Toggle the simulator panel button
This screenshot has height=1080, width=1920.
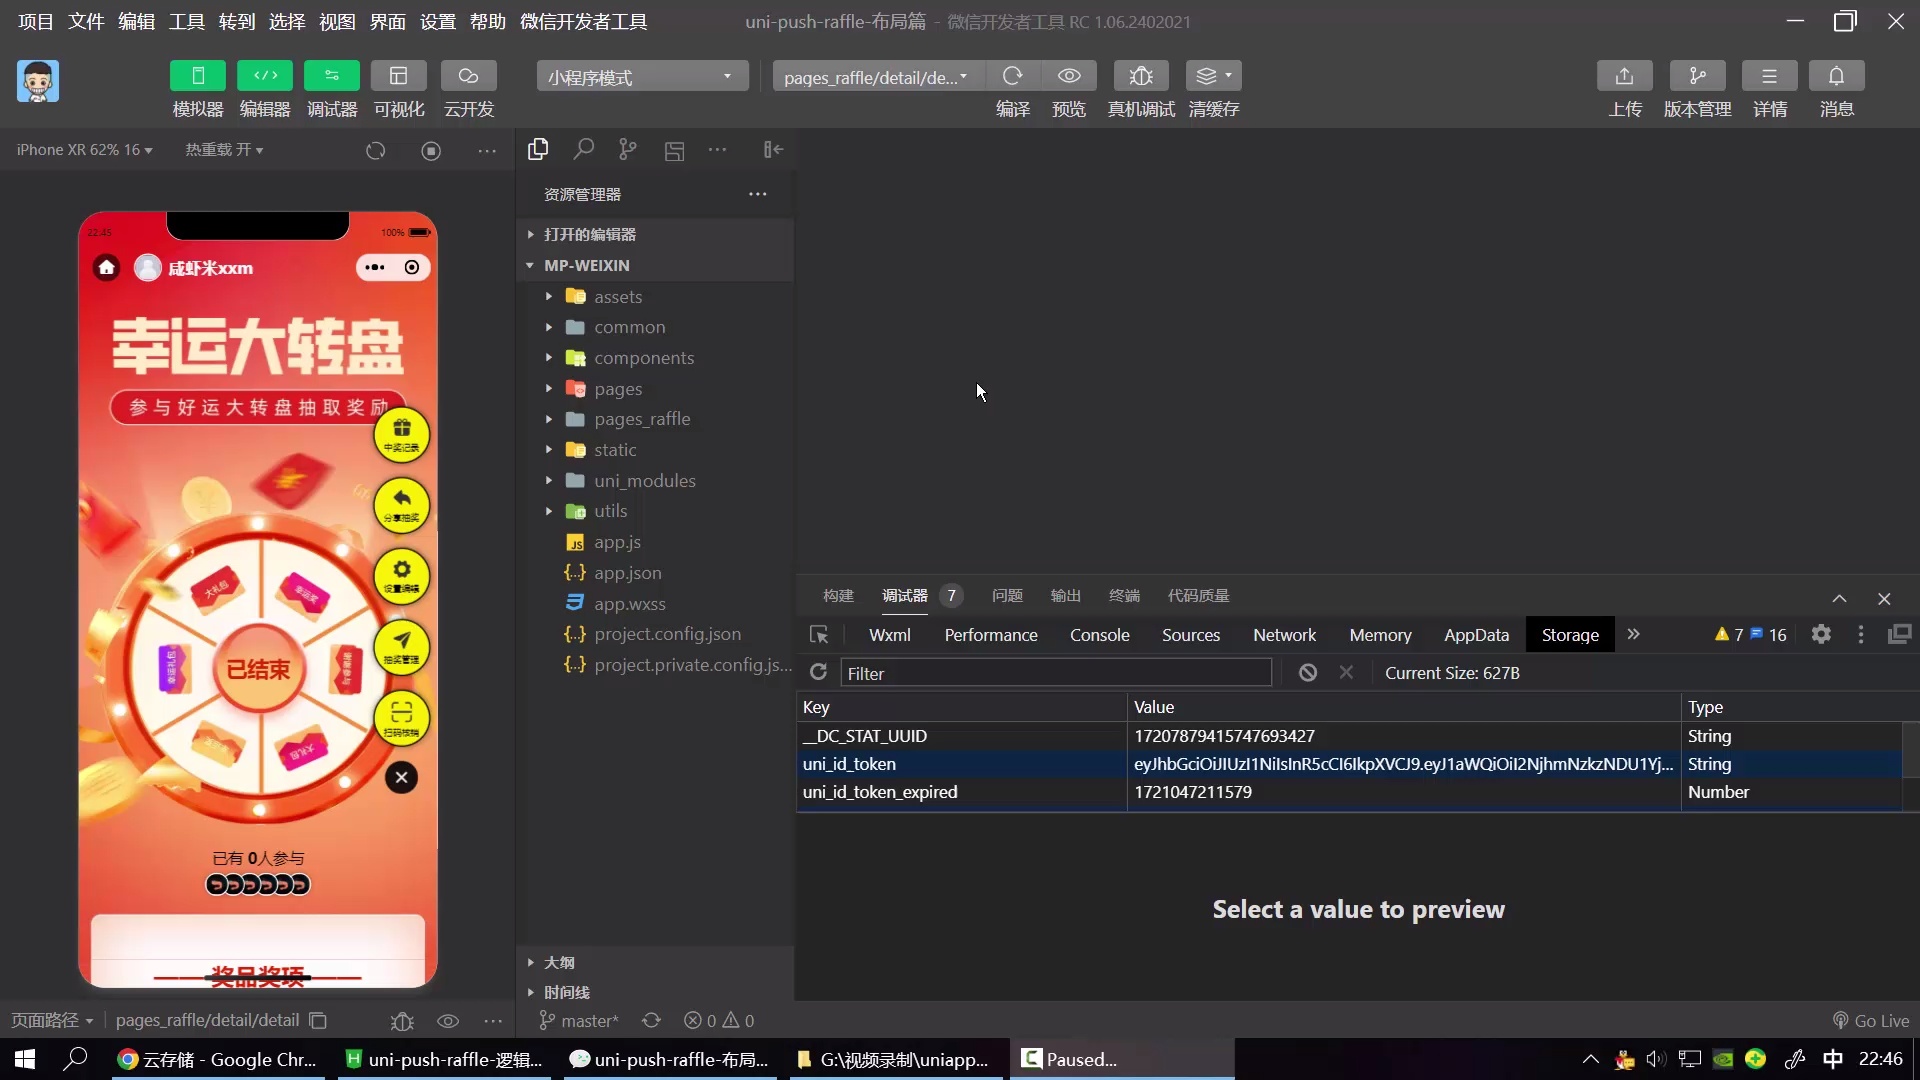[198, 76]
